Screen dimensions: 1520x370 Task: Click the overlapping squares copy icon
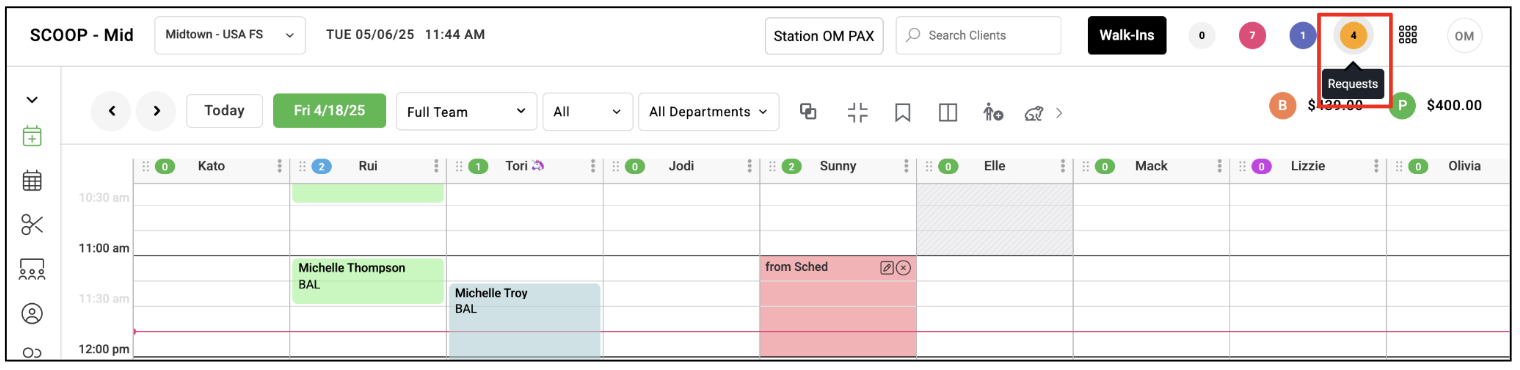[x=808, y=111]
